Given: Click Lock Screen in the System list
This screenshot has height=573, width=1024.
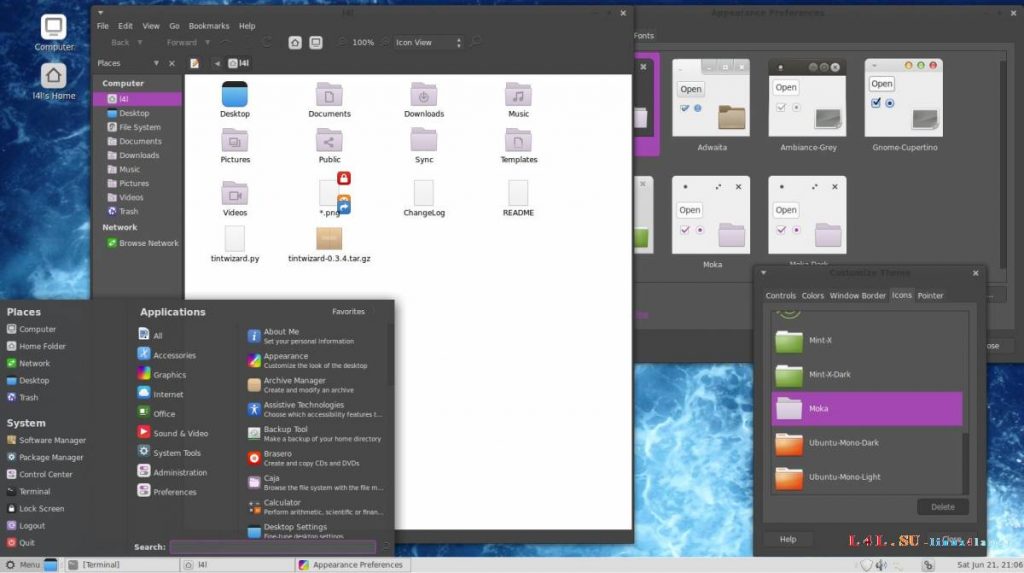Looking at the screenshot, I should (35, 508).
